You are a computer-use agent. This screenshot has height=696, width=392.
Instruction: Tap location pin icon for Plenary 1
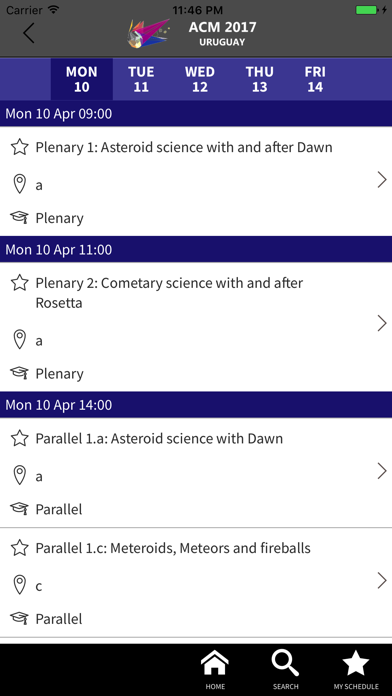point(19,184)
